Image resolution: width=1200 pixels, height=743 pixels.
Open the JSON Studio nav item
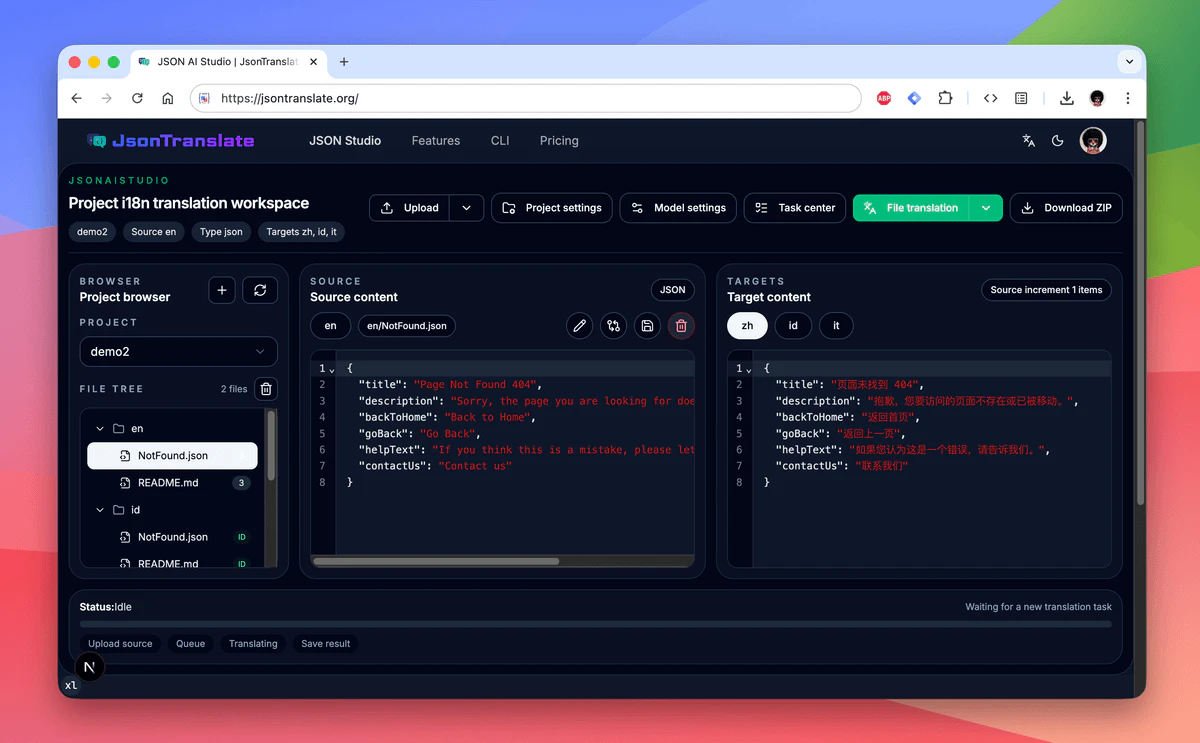tap(345, 141)
